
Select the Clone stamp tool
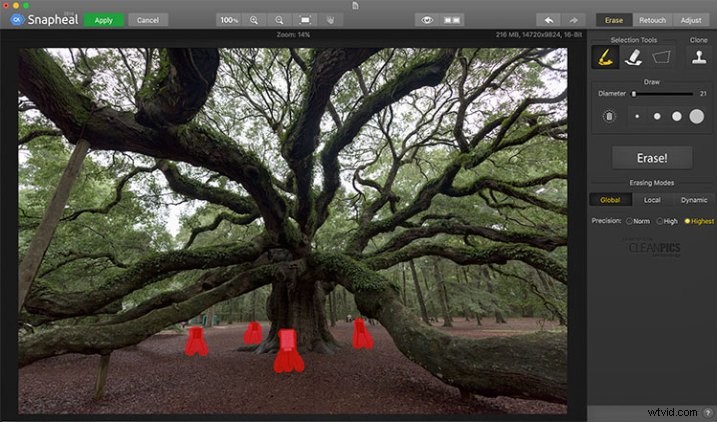point(699,57)
